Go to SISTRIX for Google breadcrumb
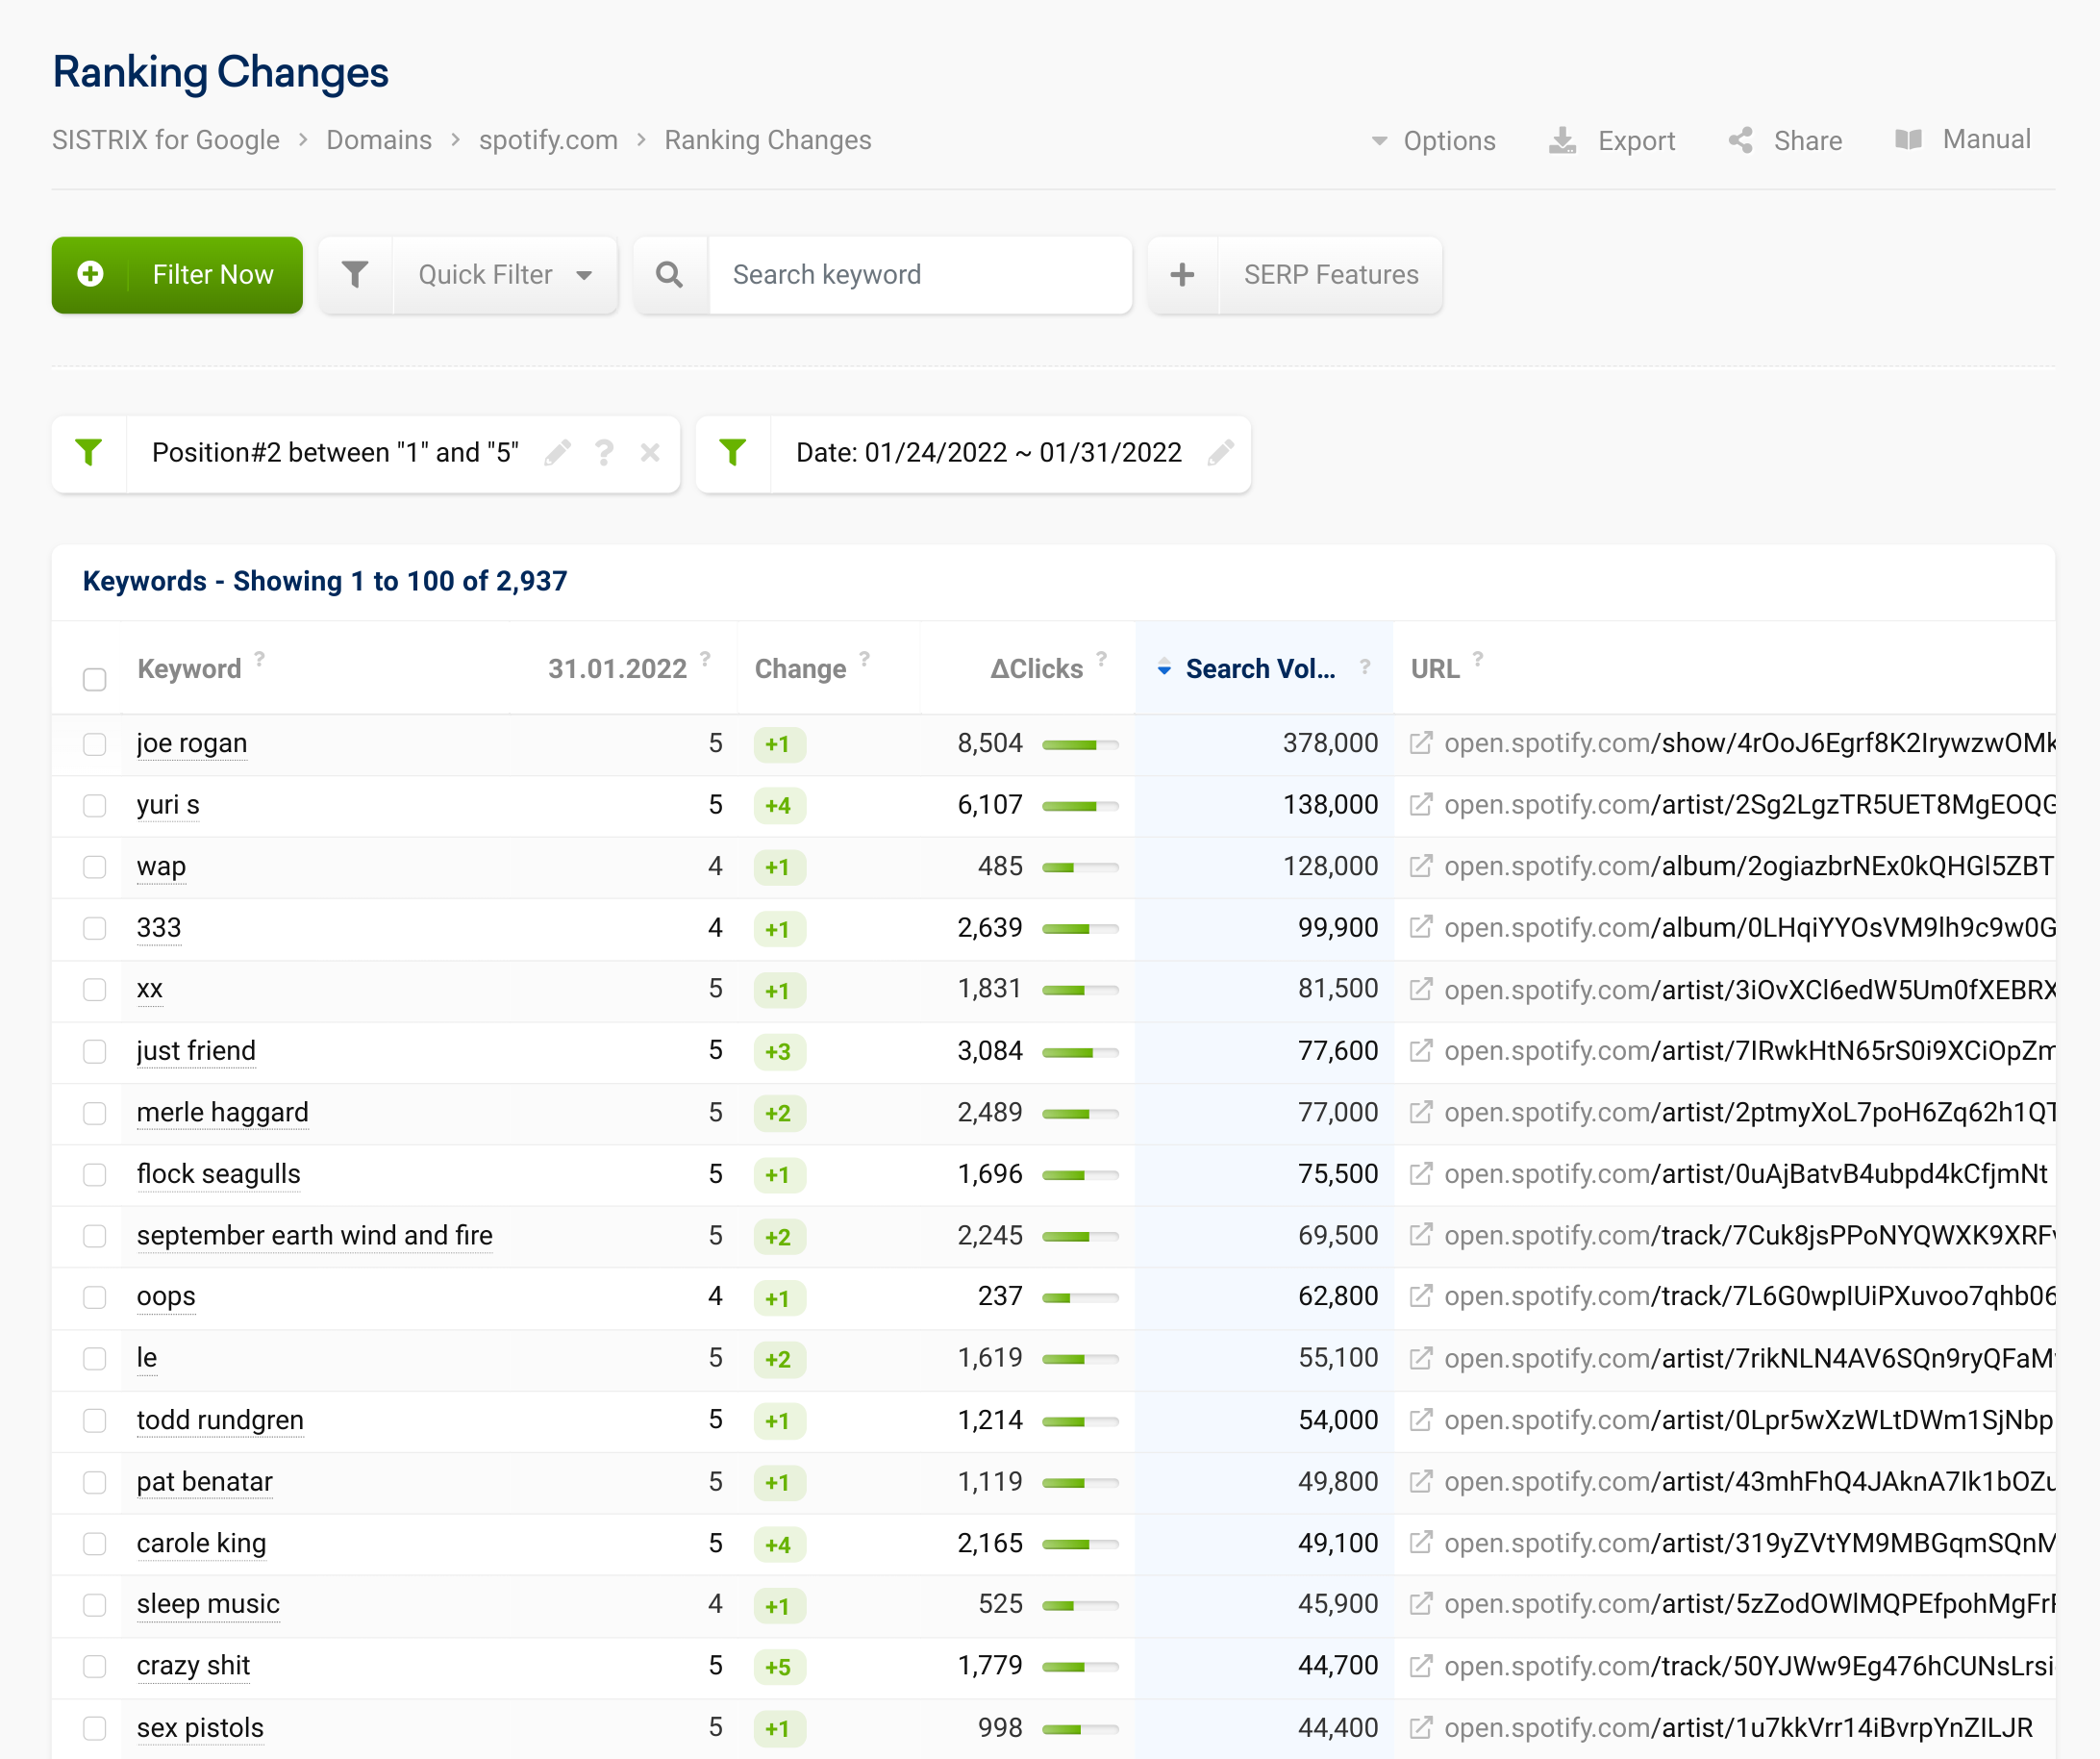2100x1759 pixels. (166, 140)
